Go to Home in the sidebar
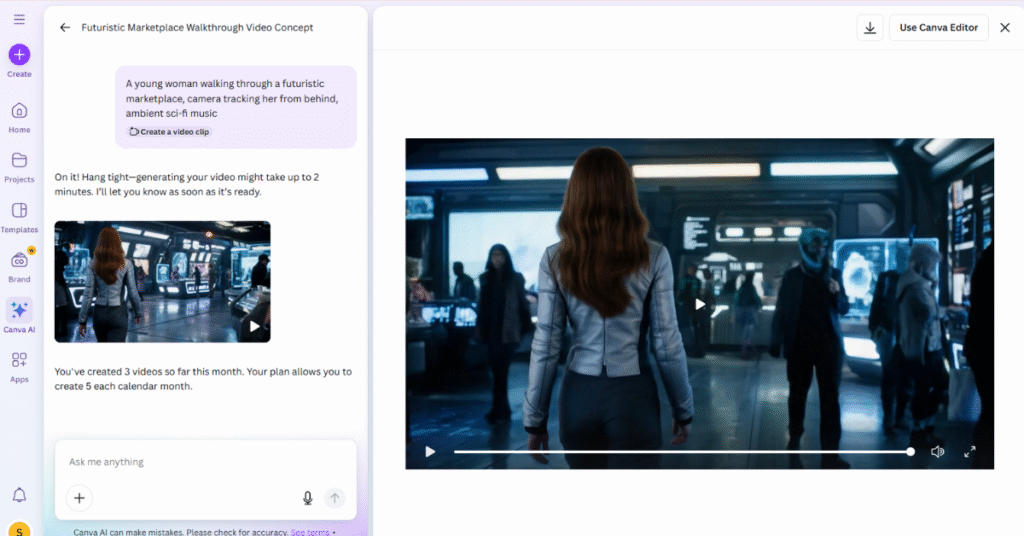Viewport: 1024px width, 536px height. click(19, 118)
